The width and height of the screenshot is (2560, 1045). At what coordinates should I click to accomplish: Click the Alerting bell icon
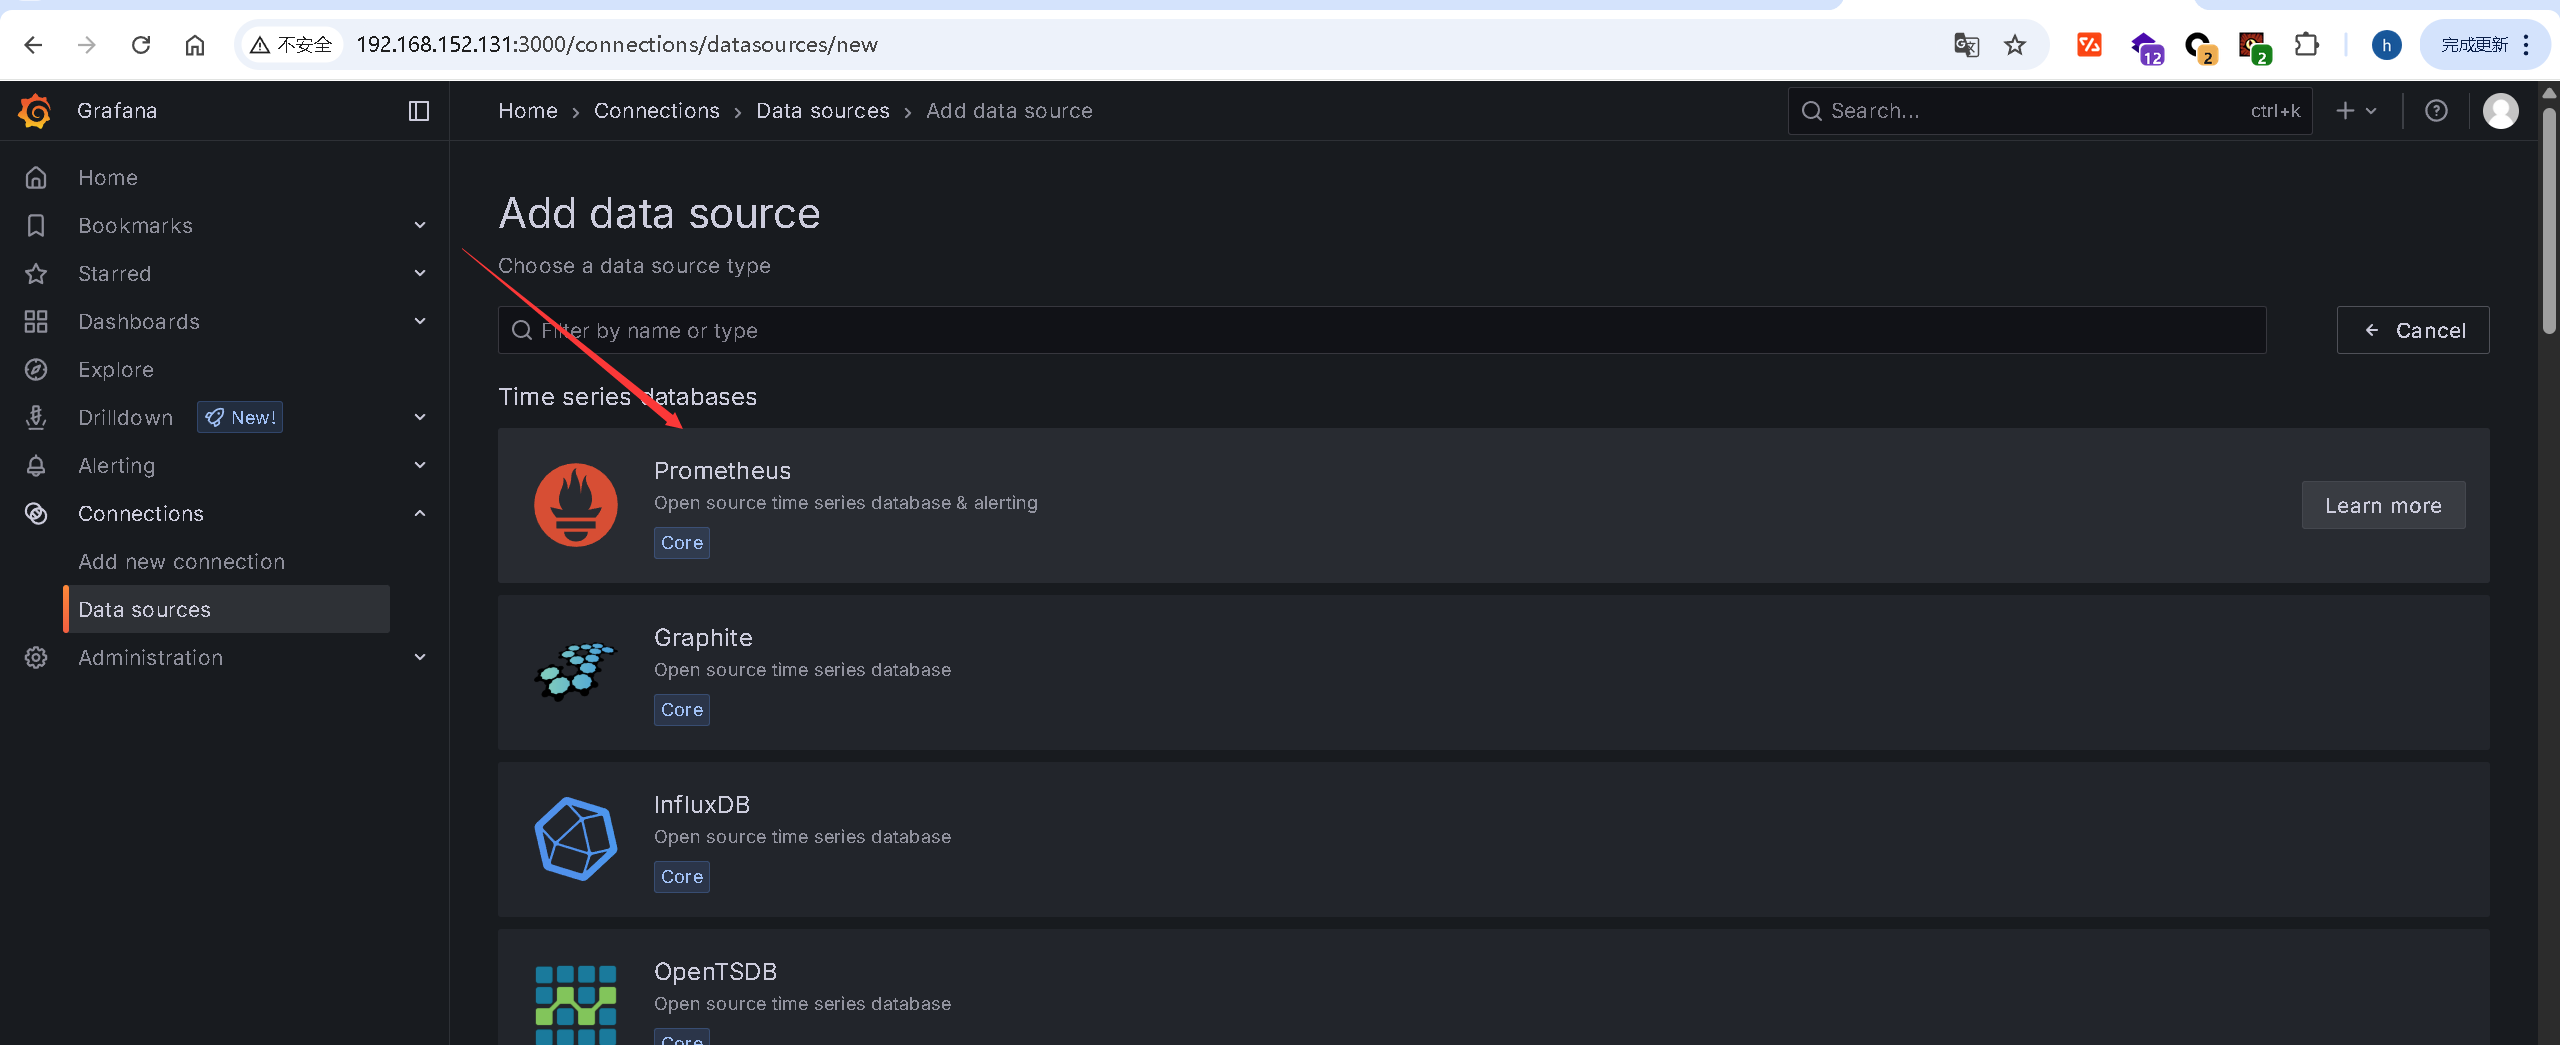(36, 465)
